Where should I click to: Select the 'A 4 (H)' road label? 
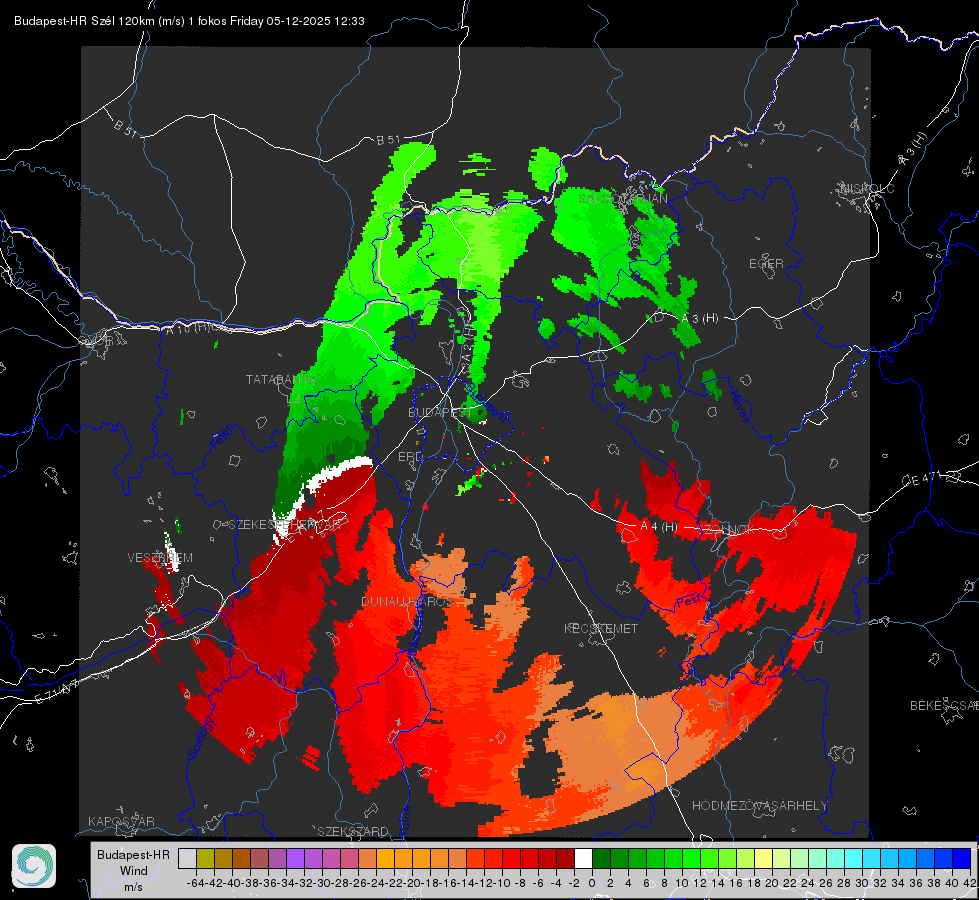click(x=659, y=526)
